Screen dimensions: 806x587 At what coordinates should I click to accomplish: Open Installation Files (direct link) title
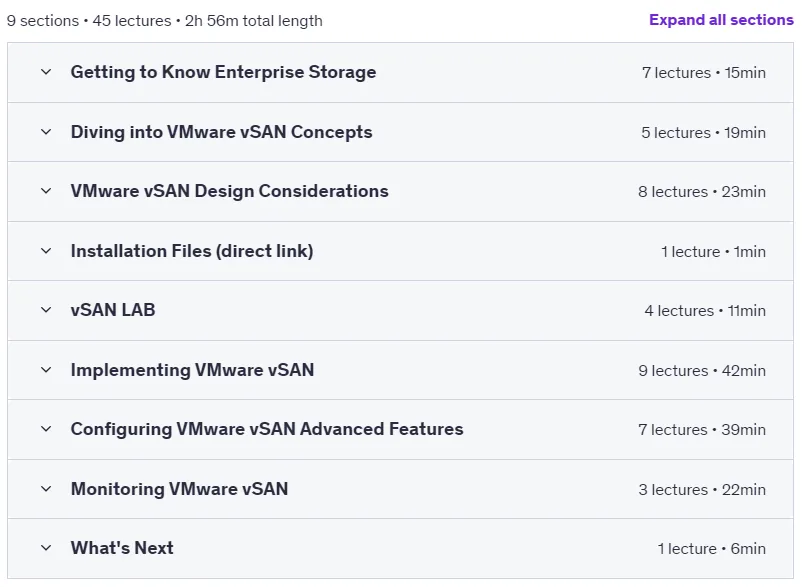coord(192,251)
